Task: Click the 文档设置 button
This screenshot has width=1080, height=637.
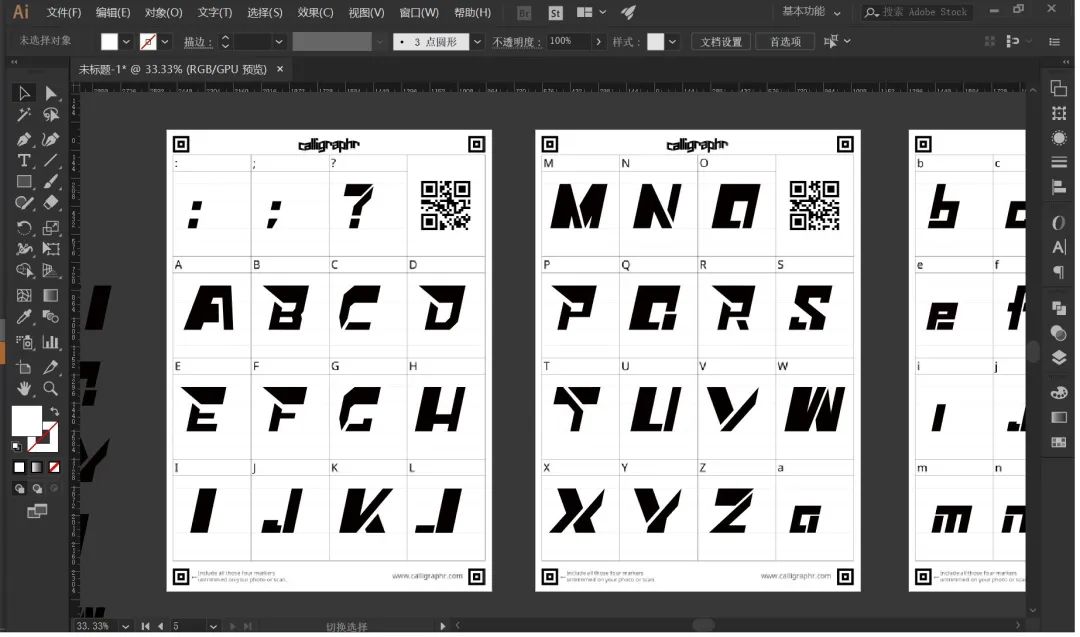Action: (723, 41)
